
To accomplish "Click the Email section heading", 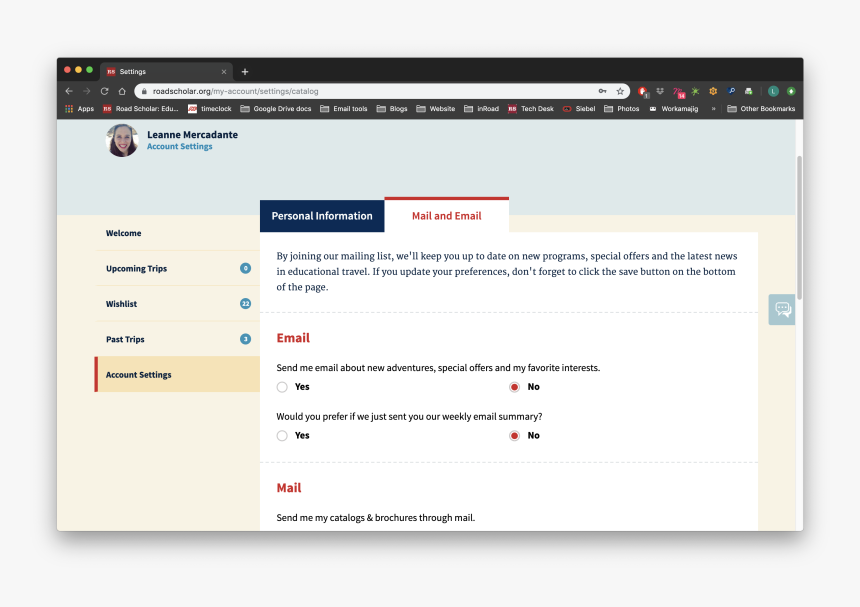I will point(293,338).
